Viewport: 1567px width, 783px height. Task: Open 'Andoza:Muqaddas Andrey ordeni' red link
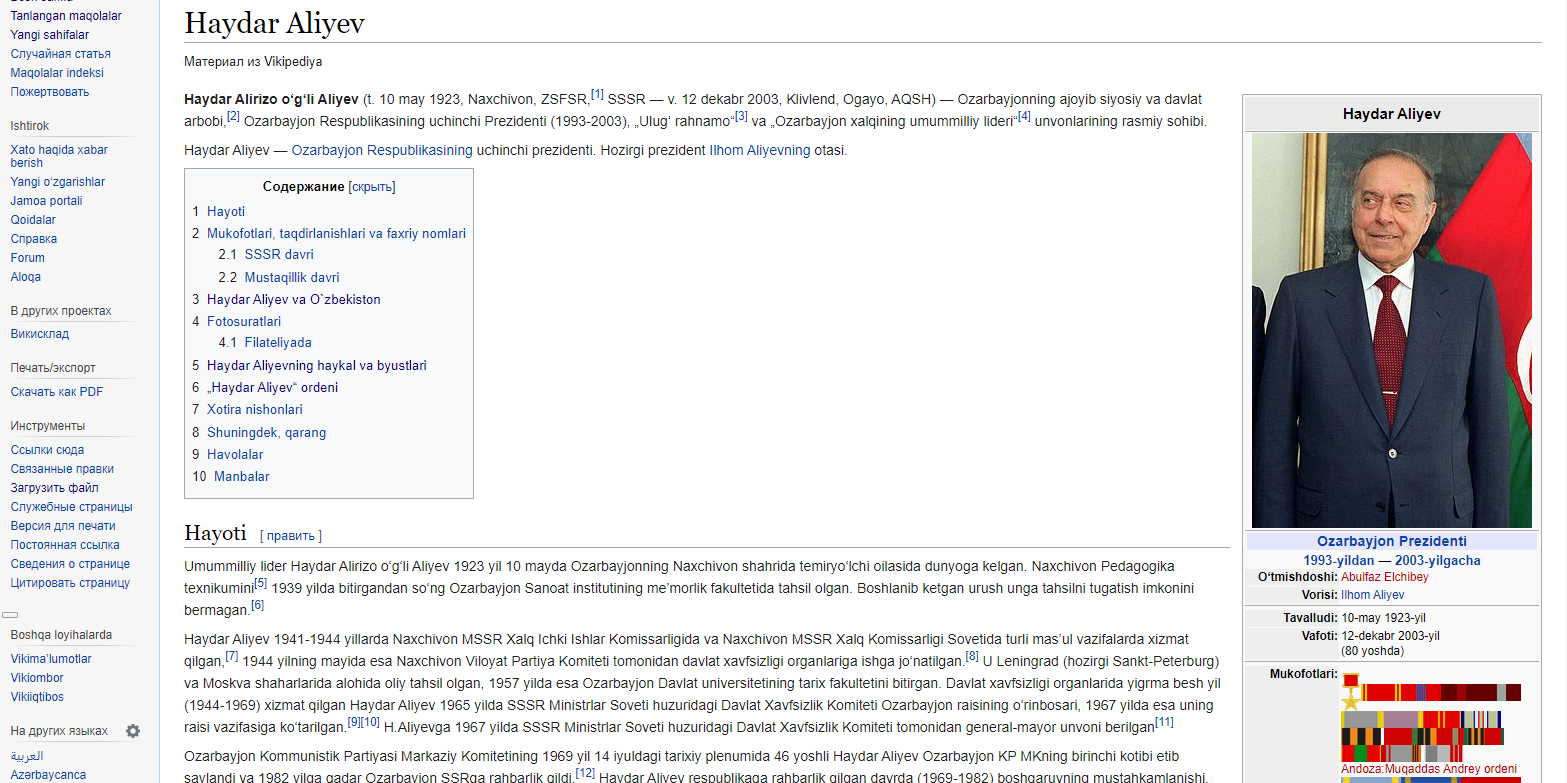point(1428,769)
